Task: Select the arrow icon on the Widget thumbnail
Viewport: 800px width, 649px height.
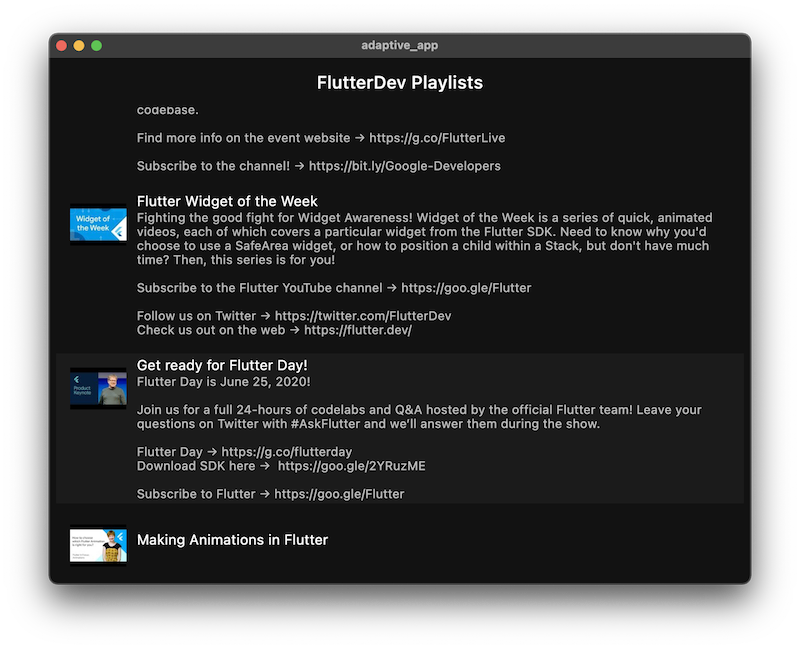Action: click(x=118, y=230)
